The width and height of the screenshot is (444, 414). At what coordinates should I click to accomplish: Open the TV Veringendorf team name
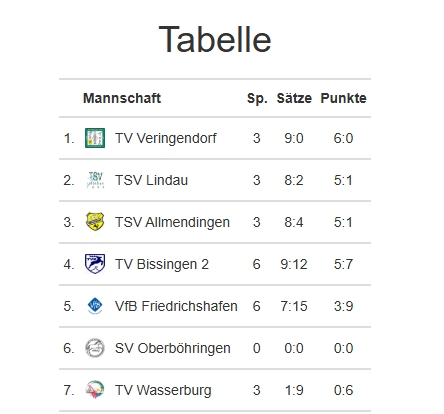point(166,138)
